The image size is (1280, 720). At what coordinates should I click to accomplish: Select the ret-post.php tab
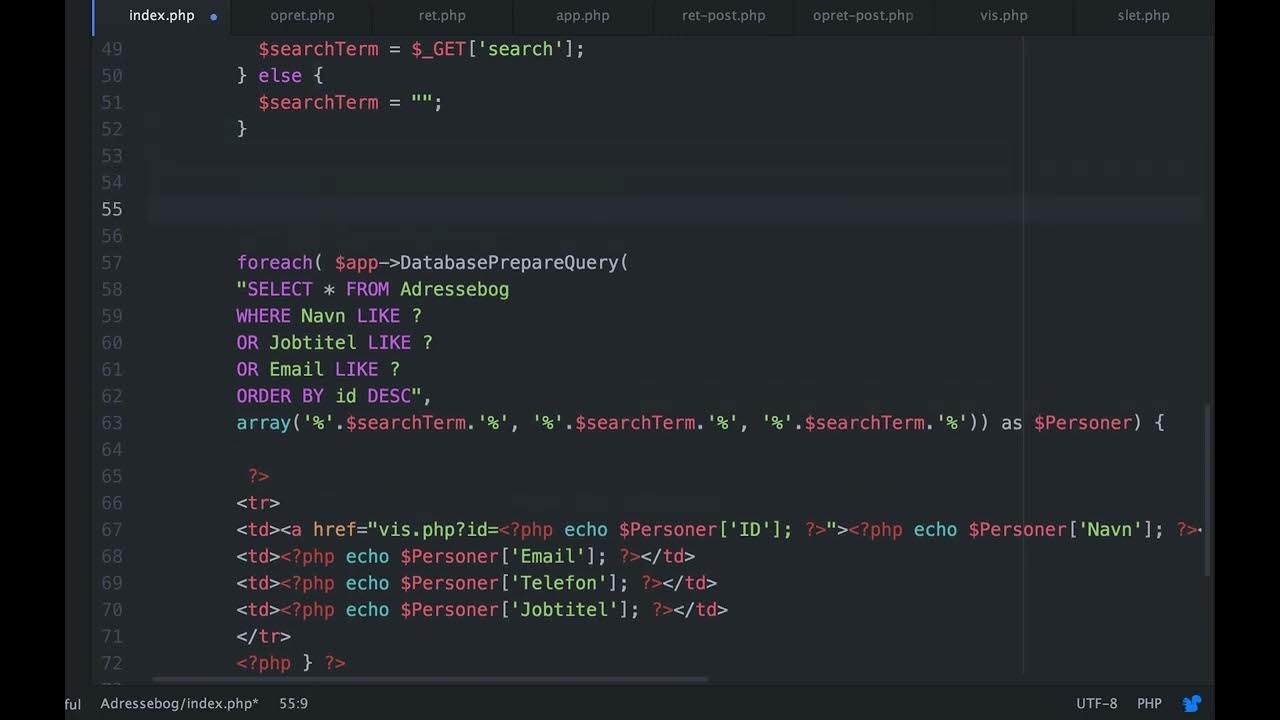coord(723,16)
